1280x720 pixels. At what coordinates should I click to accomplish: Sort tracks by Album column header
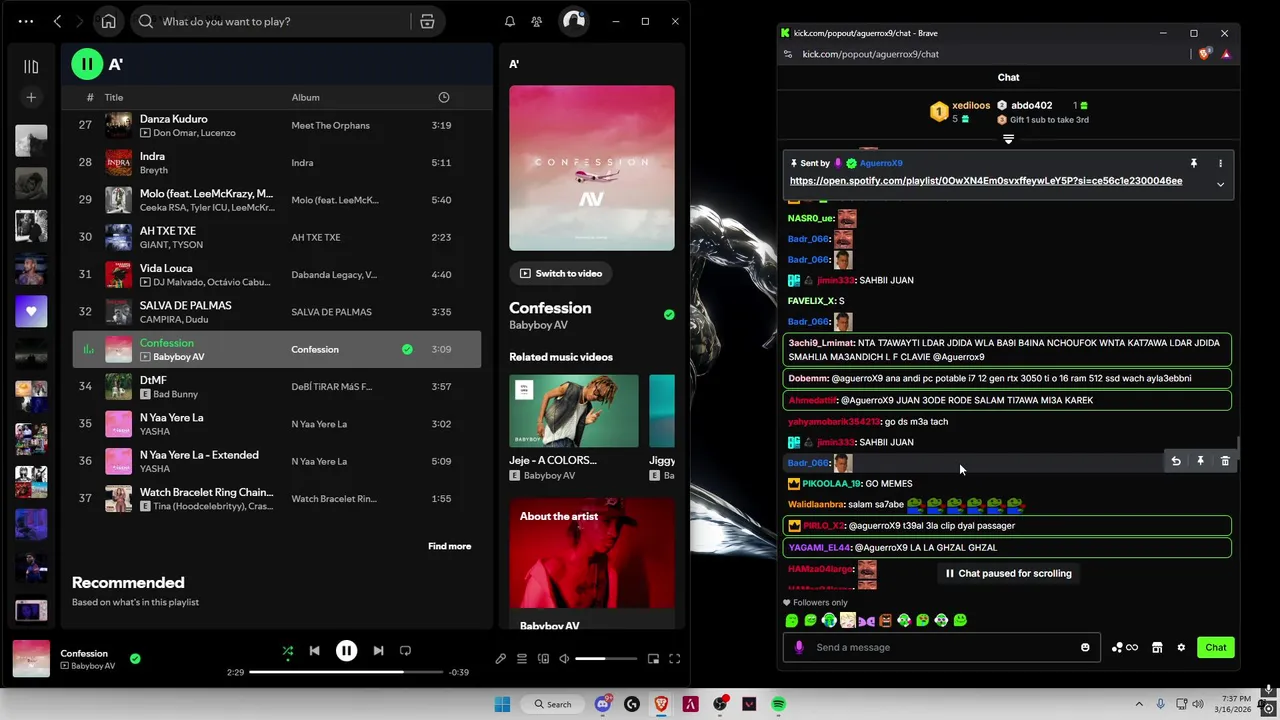(x=305, y=97)
